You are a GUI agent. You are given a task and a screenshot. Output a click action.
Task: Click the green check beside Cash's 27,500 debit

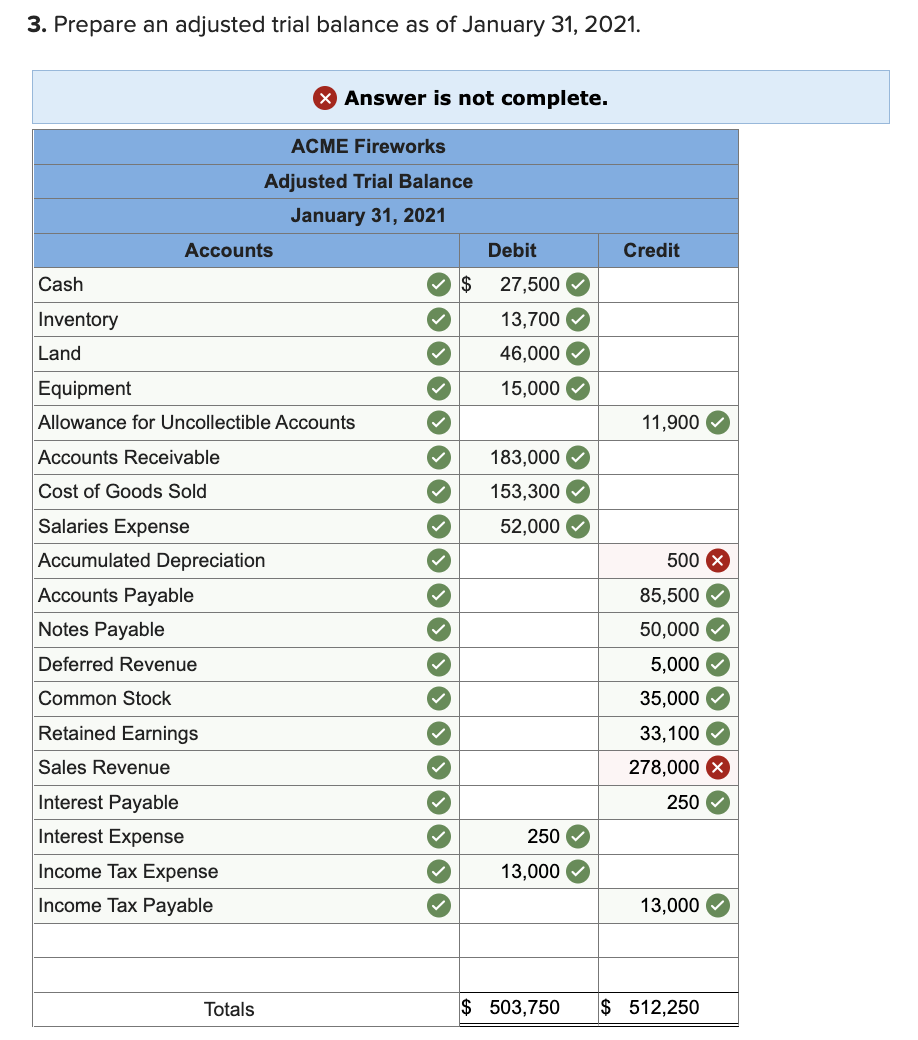pos(577,285)
